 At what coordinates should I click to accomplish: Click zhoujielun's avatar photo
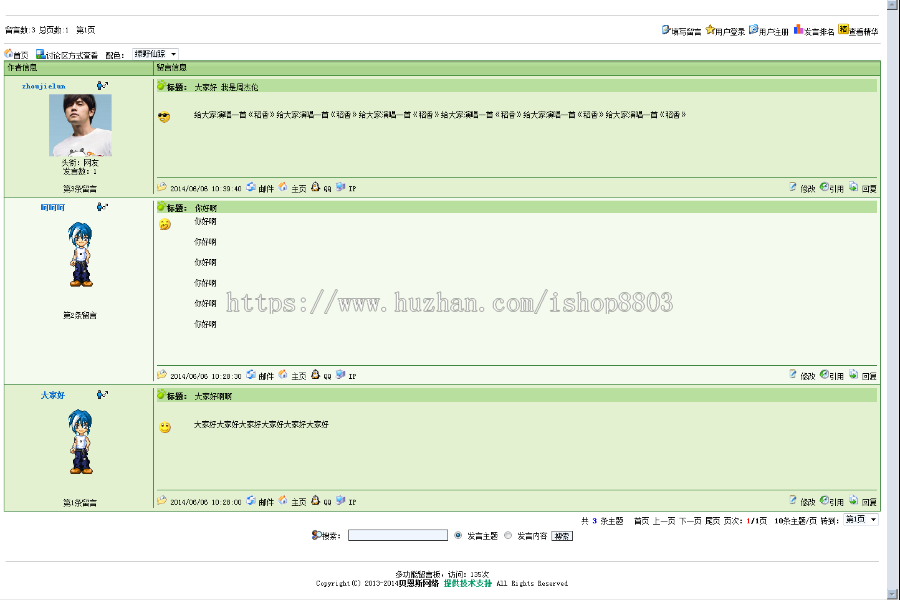80,125
